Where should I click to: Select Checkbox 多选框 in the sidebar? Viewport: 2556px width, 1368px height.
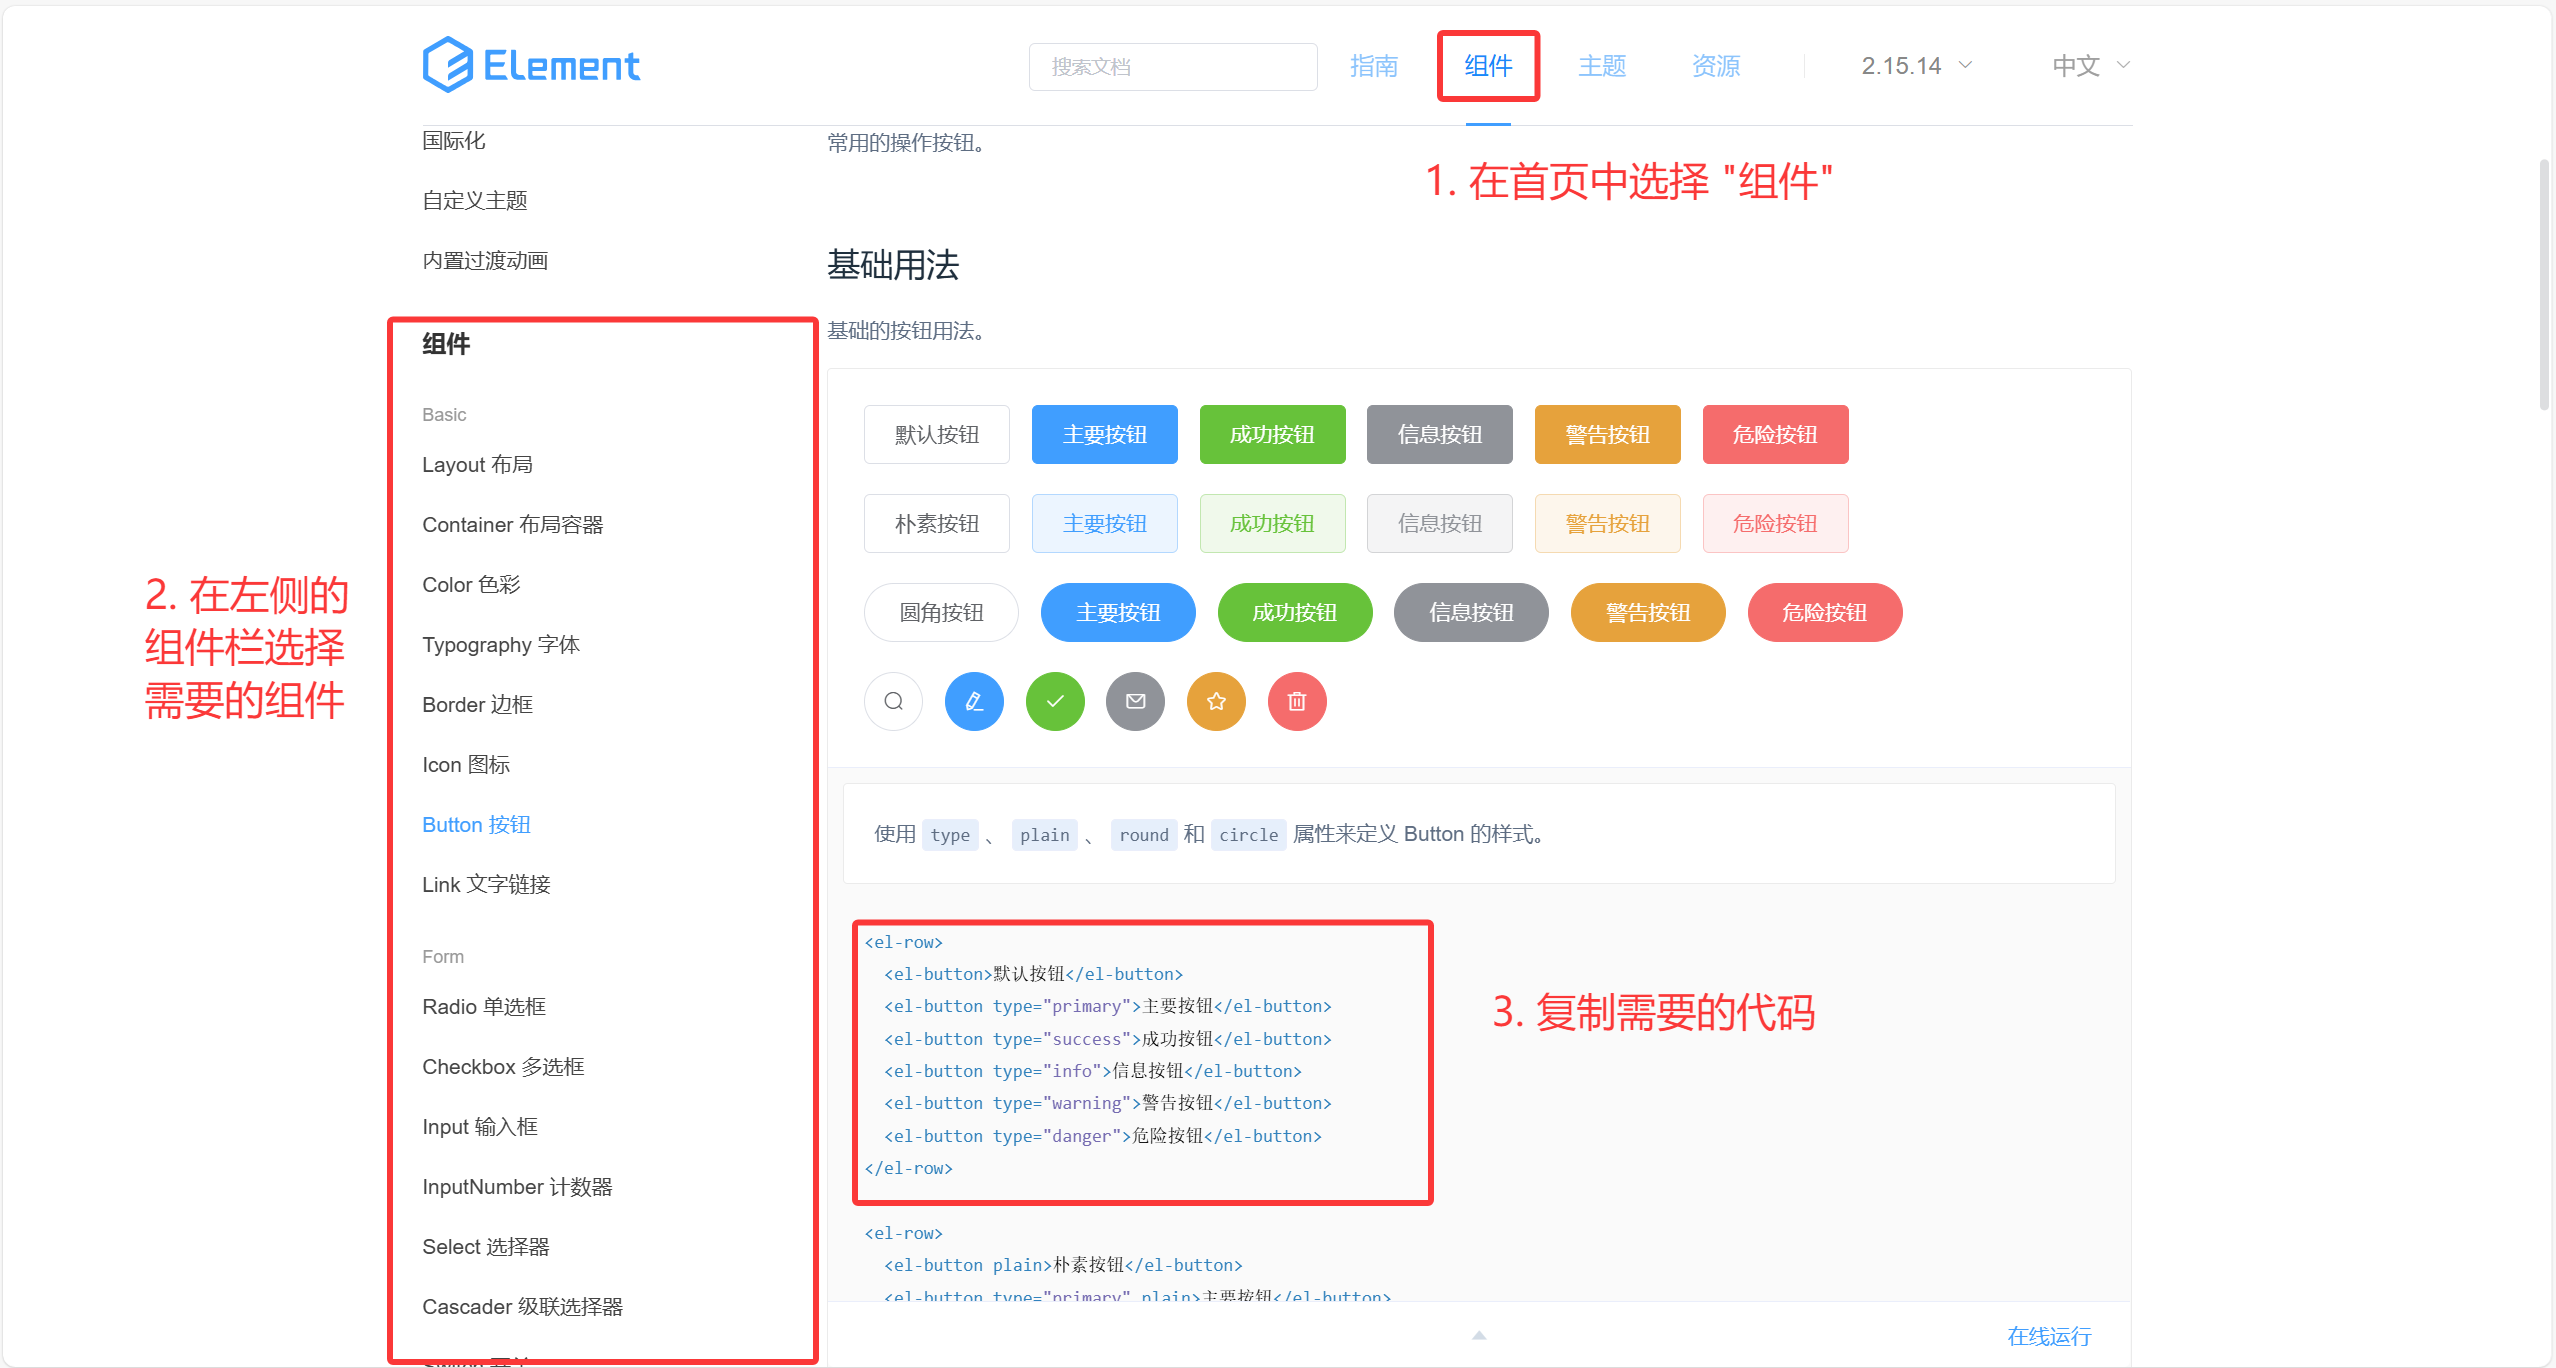coord(504,1067)
